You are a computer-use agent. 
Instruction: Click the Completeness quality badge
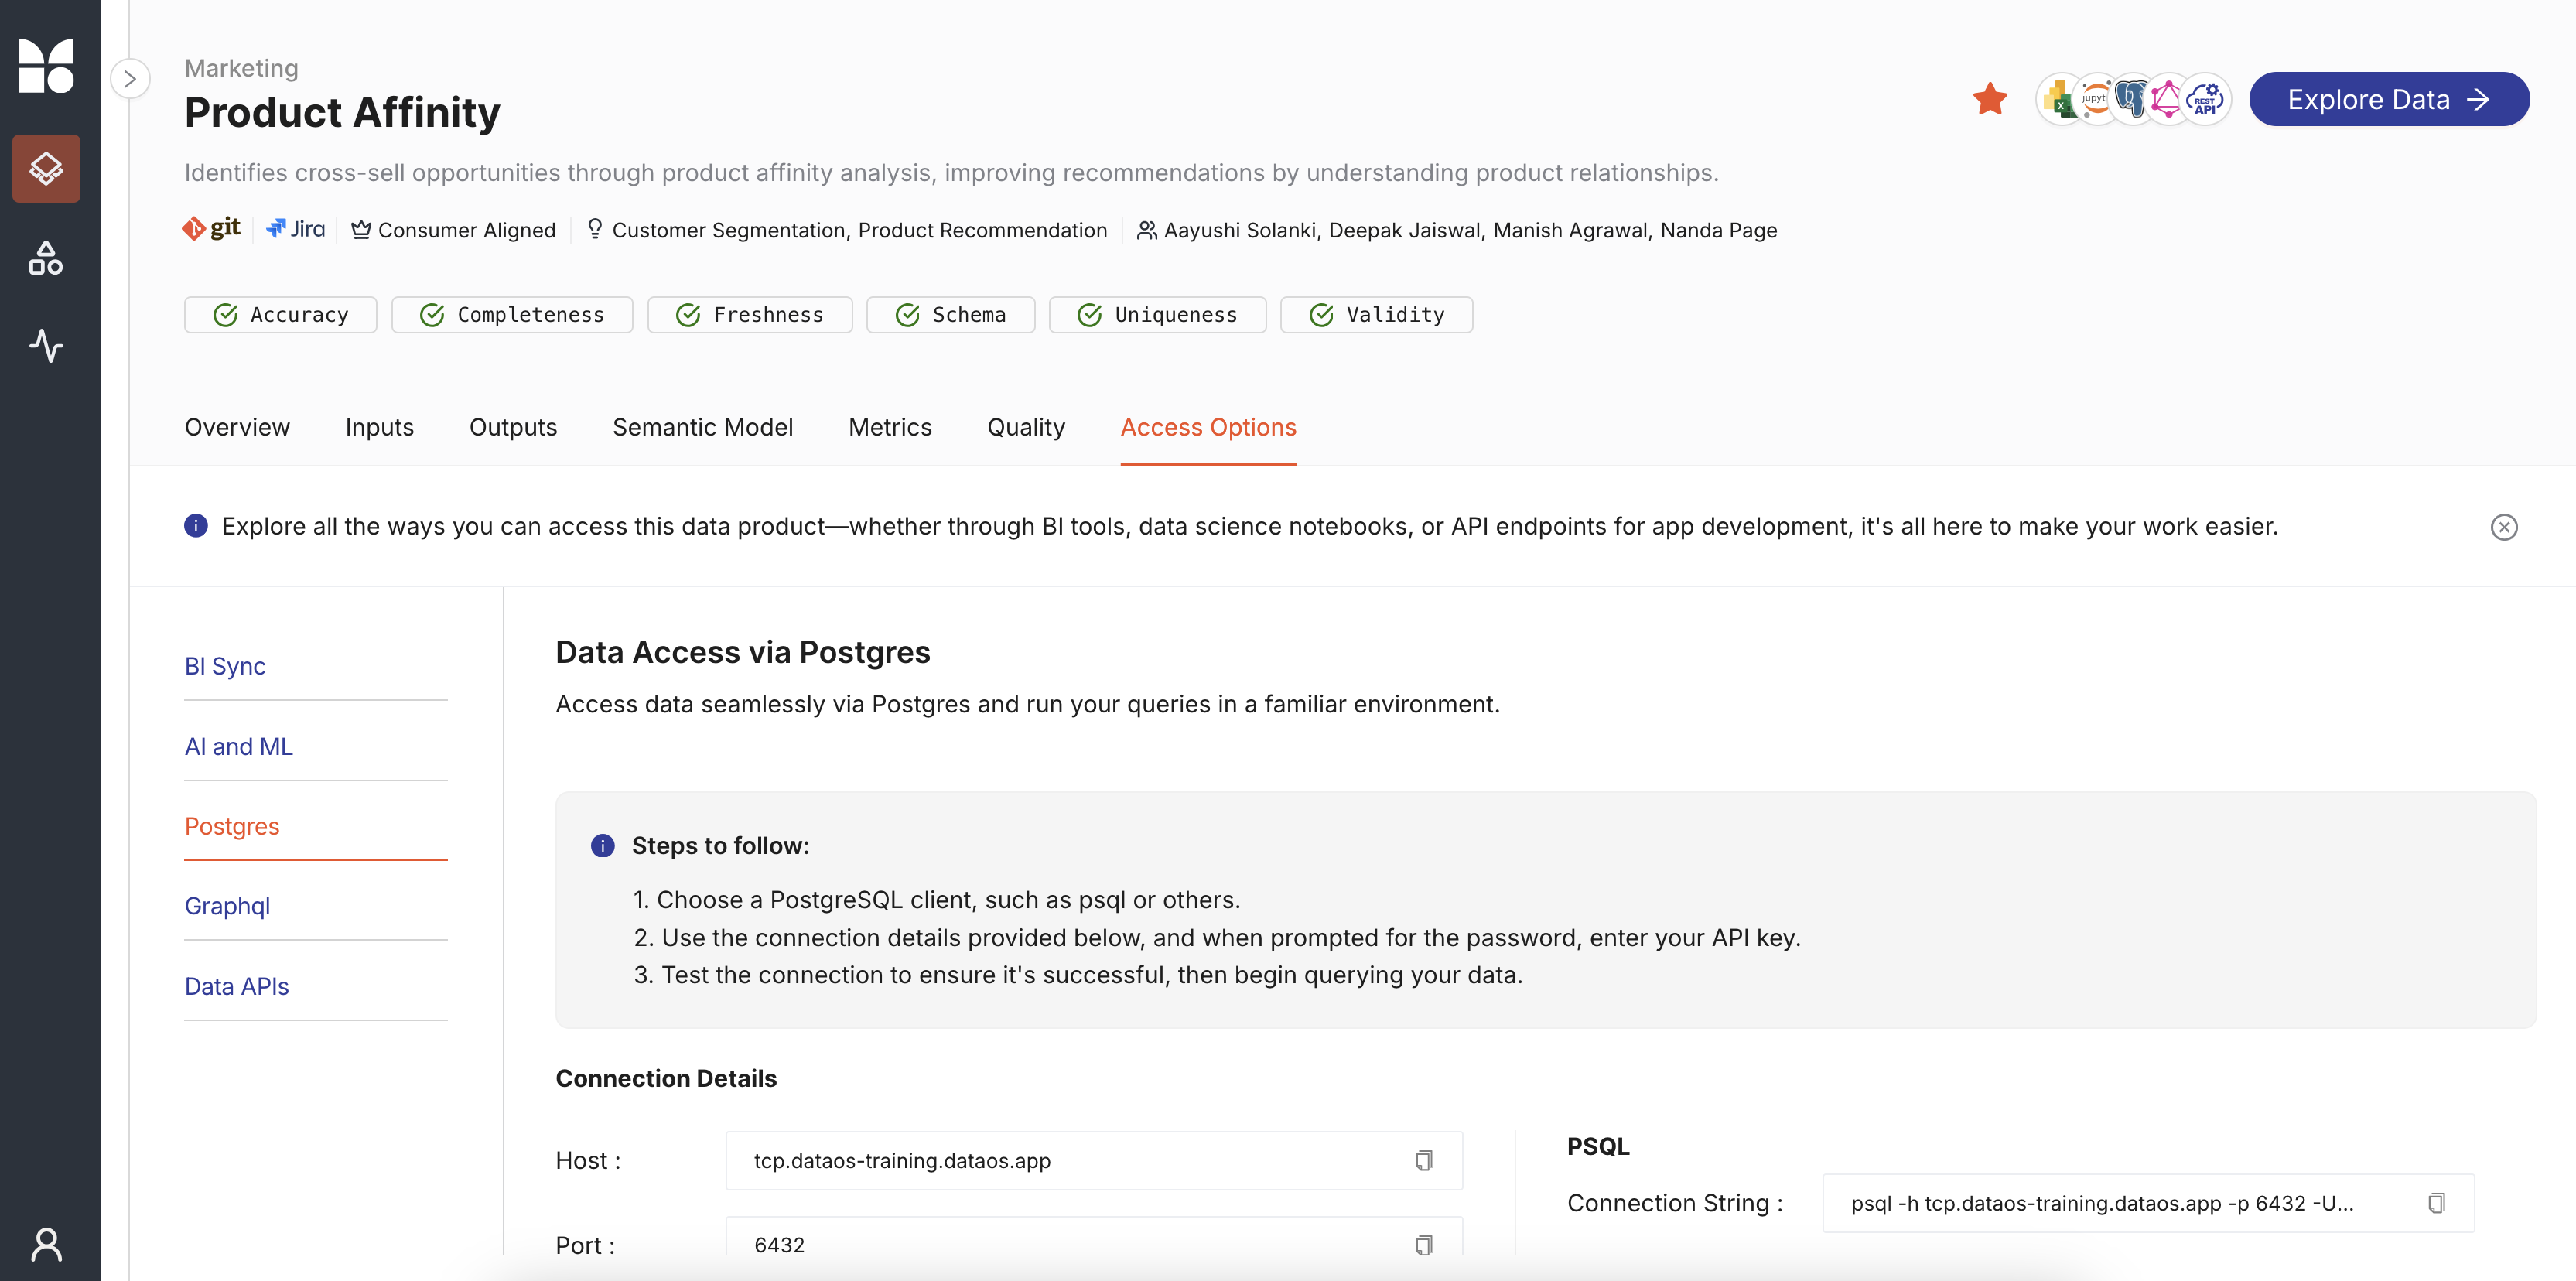(512, 315)
